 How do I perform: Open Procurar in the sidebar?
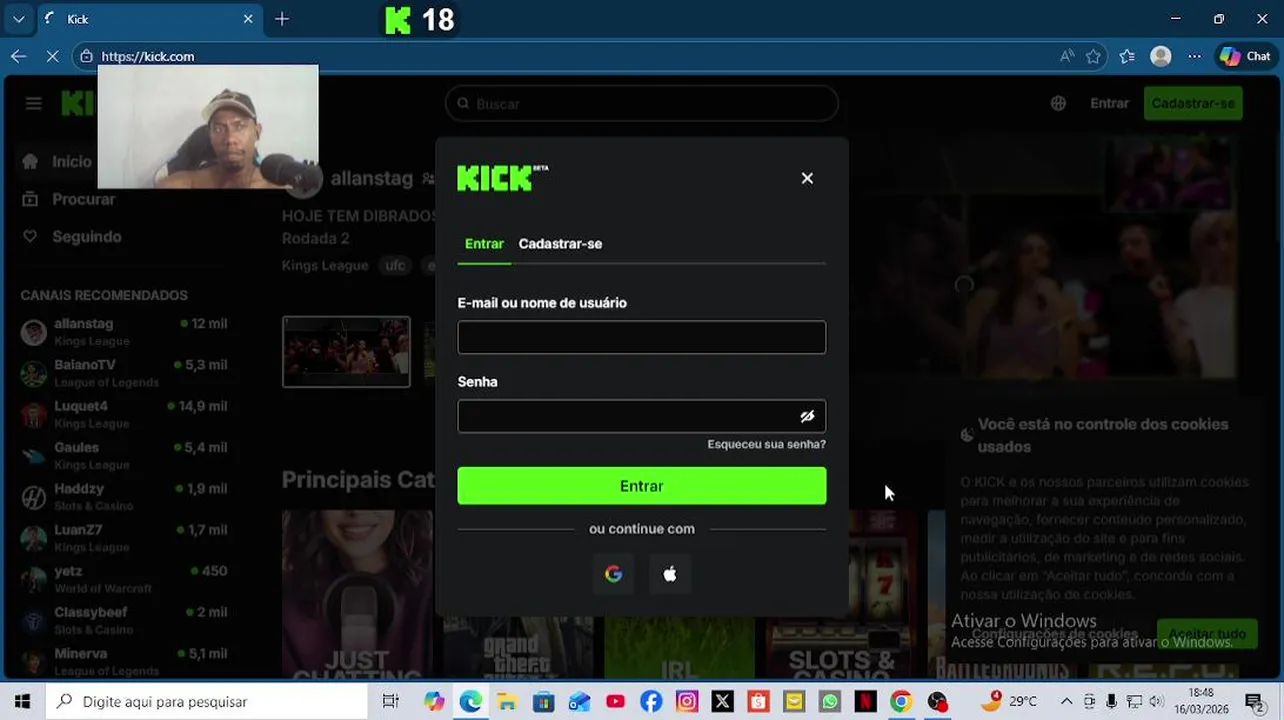coord(68,199)
